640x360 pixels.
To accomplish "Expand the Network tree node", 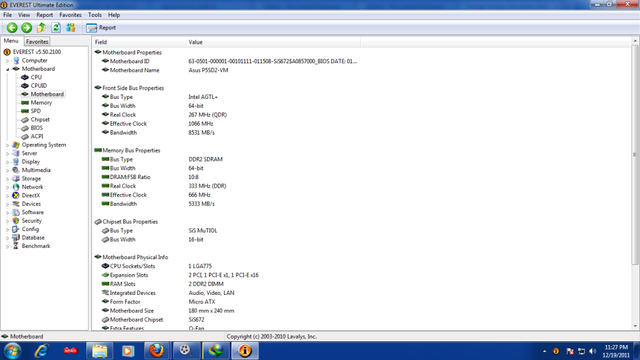I will pos(7,187).
